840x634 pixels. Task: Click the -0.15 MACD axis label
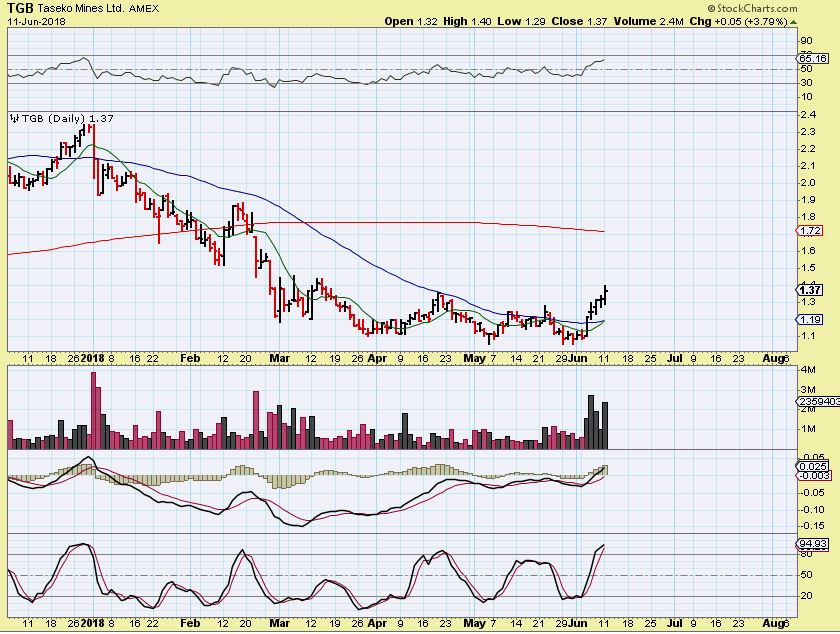point(812,526)
